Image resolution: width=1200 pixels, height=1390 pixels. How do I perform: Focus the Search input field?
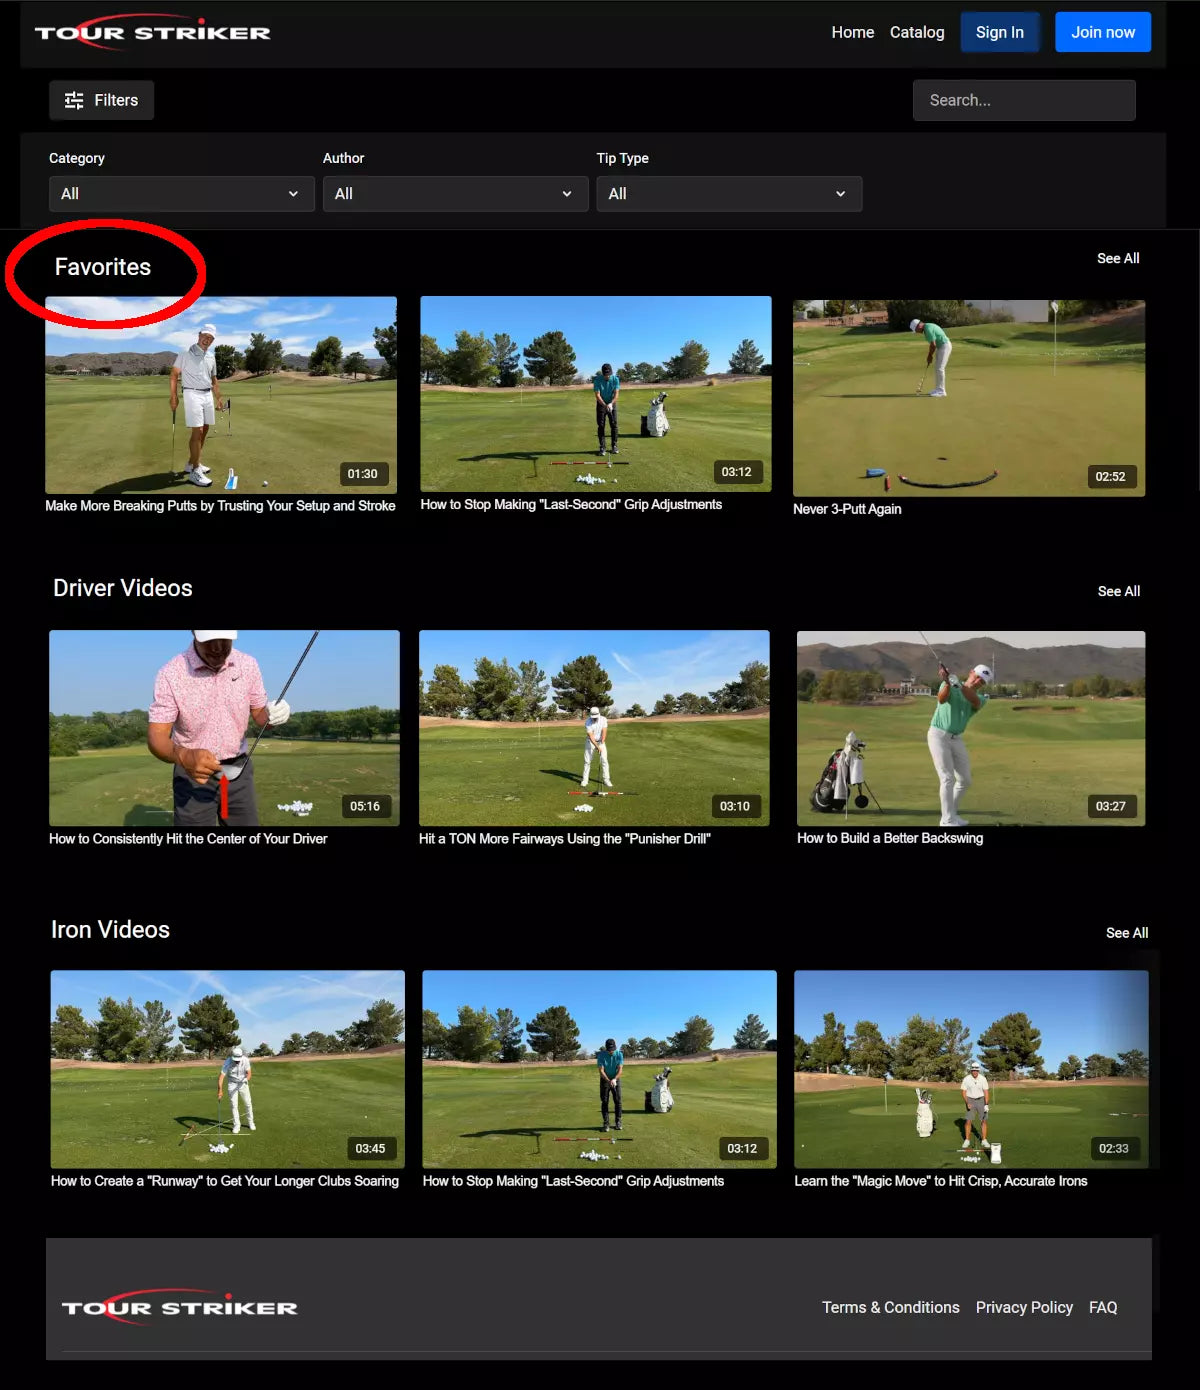1024,100
